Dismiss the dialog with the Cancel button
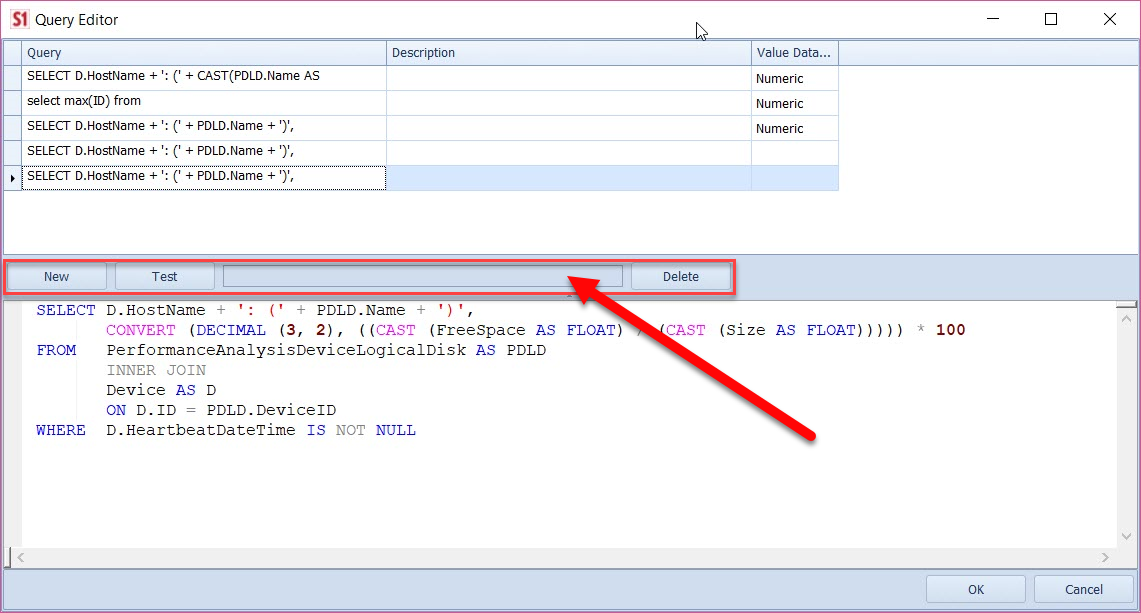Screen dimensions: 1141x613 pos(1083,589)
